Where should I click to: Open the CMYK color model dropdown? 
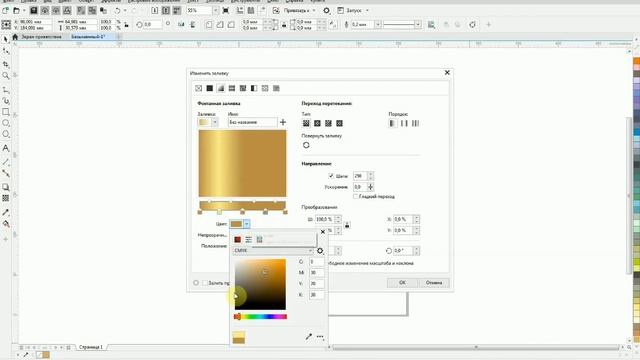[x=273, y=250]
